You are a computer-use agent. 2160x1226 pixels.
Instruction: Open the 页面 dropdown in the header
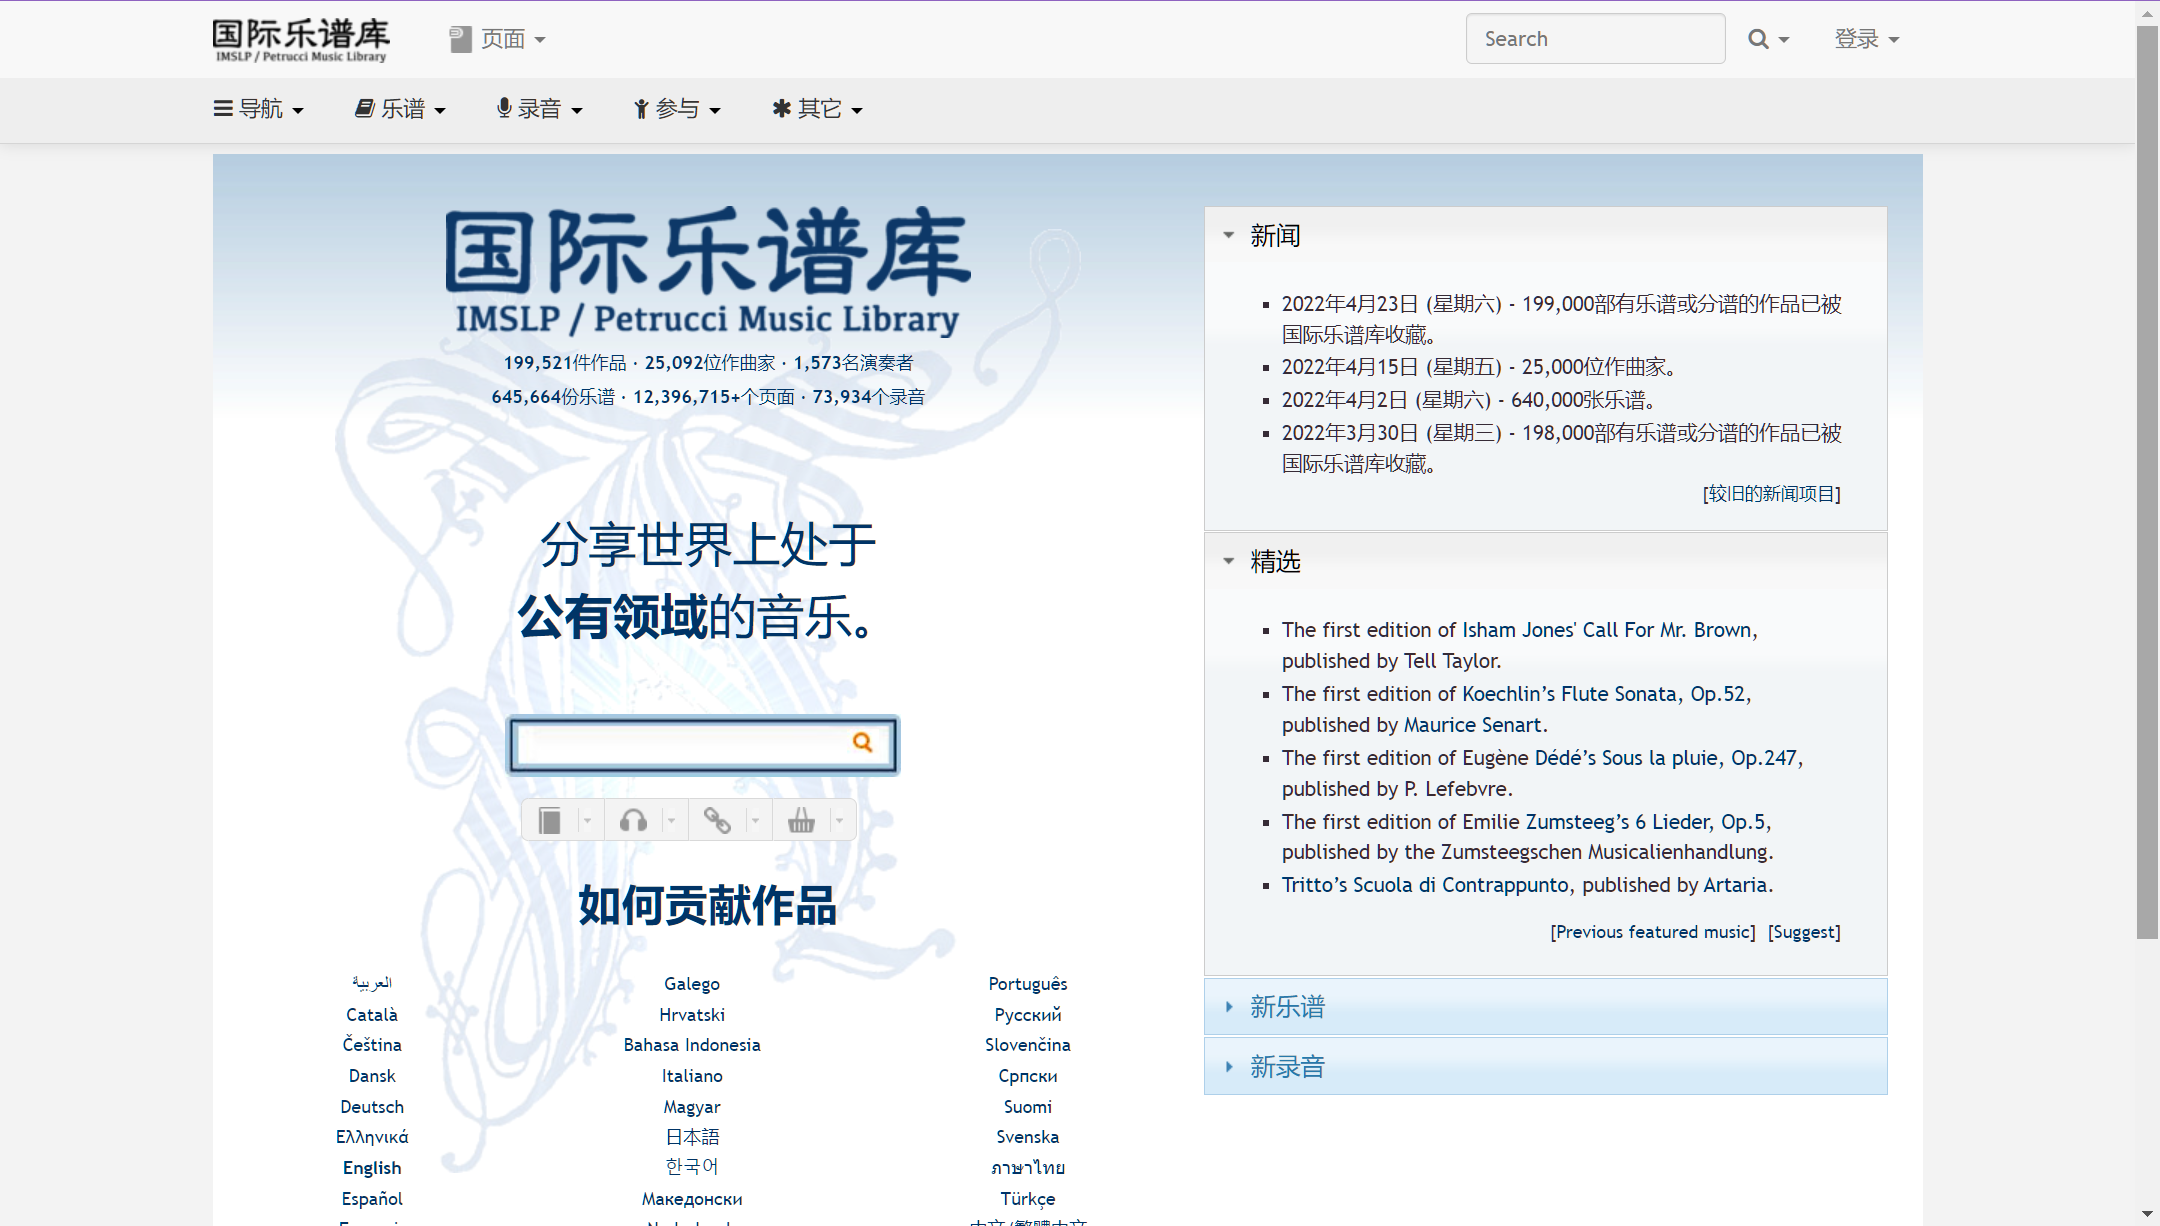coord(498,39)
